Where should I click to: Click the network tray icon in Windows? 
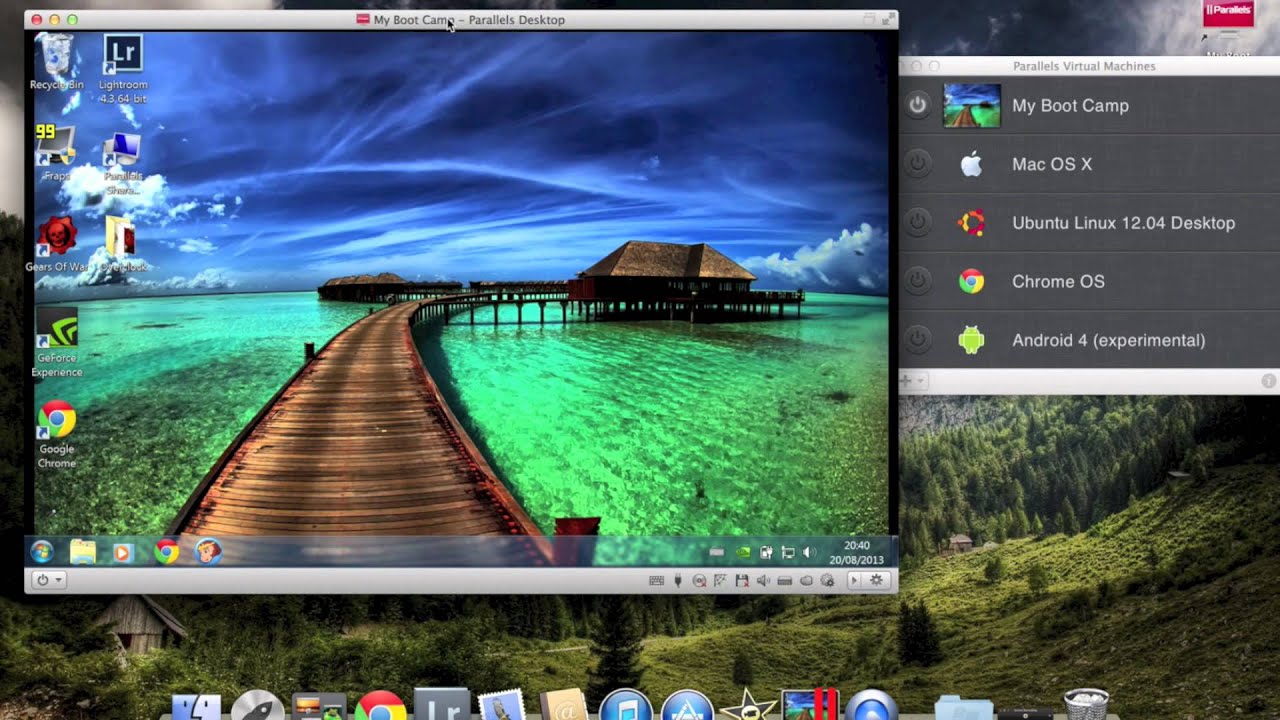click(x=788, y=552)
